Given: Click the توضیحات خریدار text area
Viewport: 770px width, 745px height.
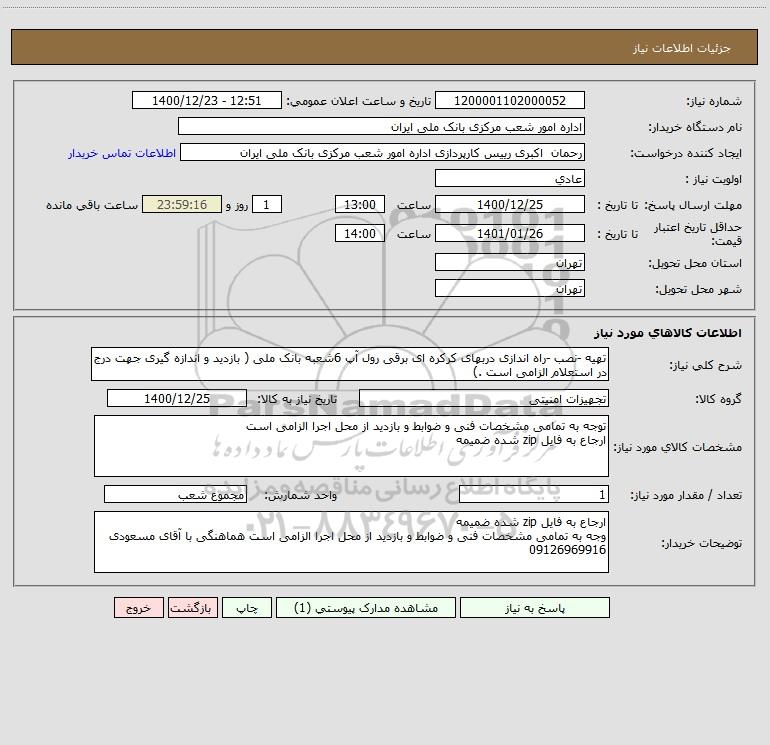Looking at the screenshot, I should point(351,542).
